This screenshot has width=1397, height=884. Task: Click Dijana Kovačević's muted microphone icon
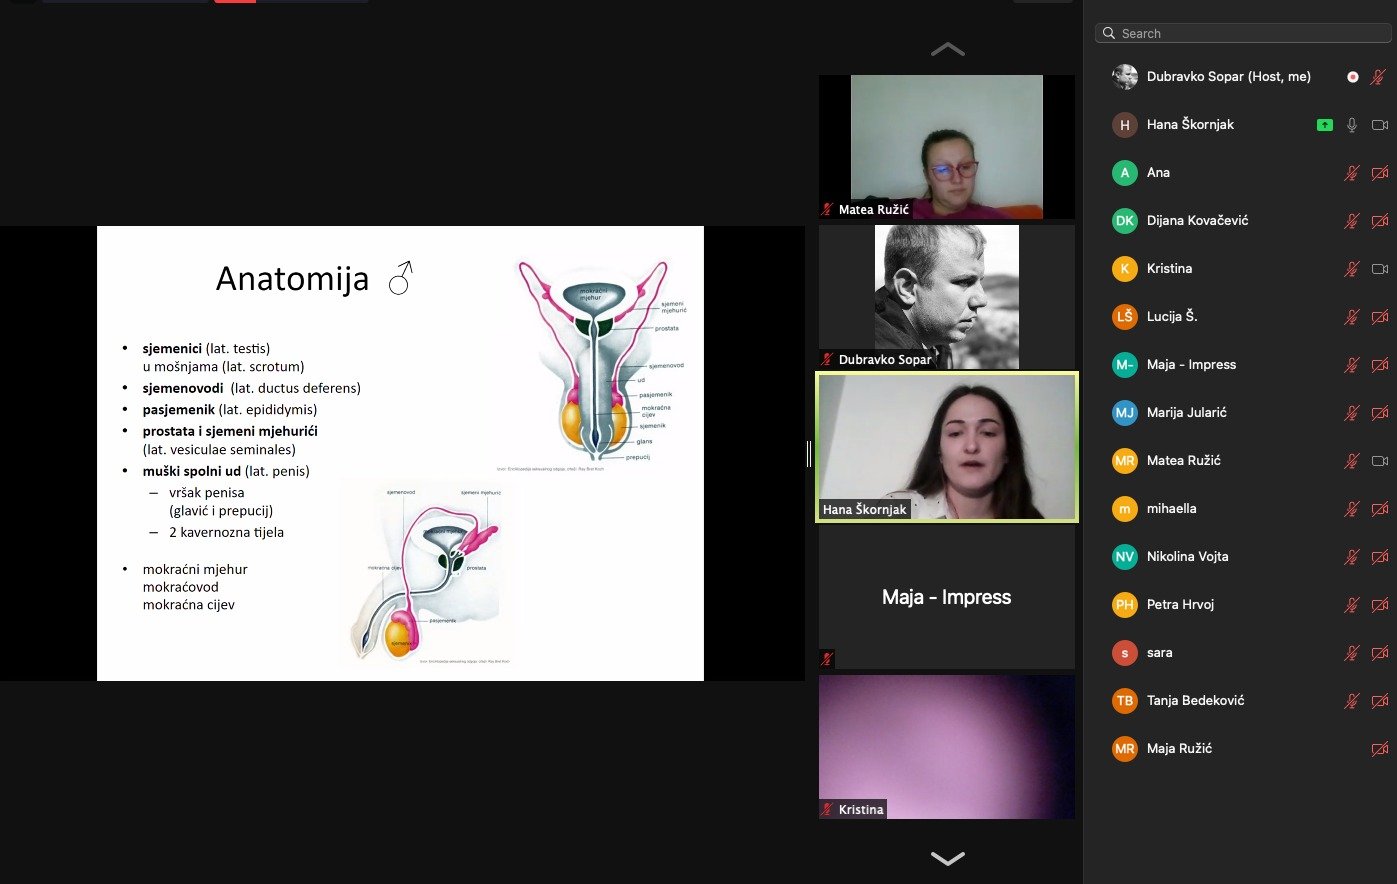click(x=1352, y=221)
